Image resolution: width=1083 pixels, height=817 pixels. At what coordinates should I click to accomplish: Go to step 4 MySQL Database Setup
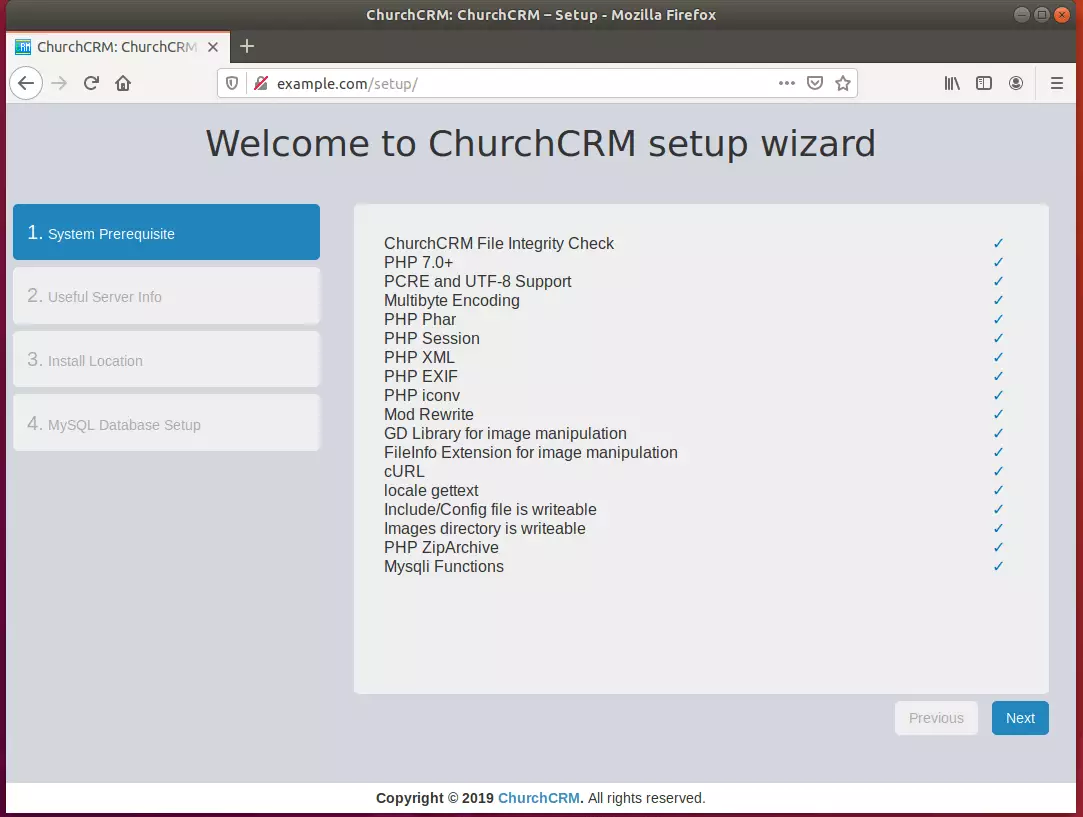coord(166,423)
